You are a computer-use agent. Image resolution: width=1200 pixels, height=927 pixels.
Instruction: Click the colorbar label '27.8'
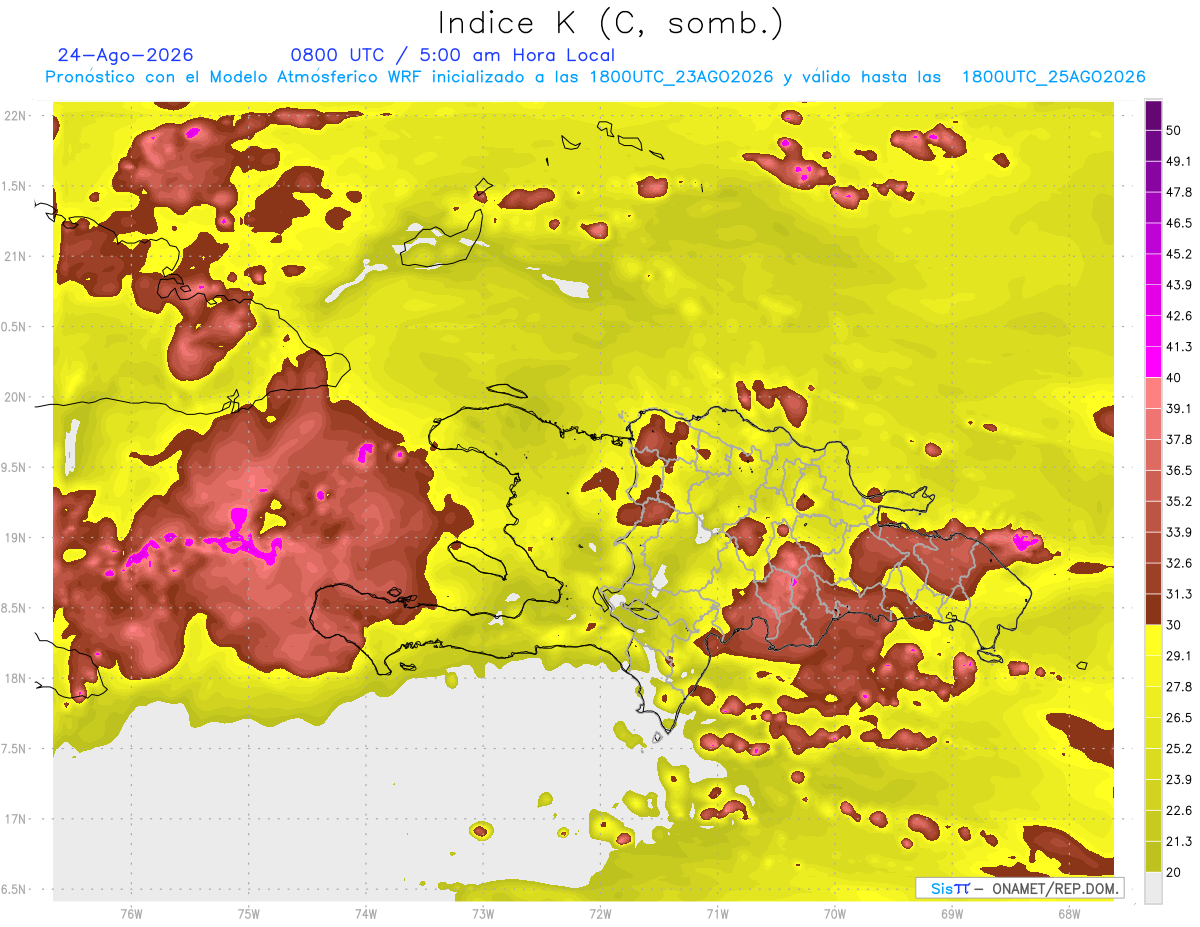(x=1179, y=687)
